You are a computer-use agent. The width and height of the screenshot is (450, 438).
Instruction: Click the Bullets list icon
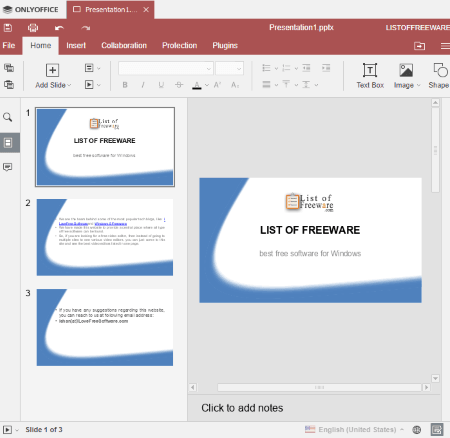266,68
